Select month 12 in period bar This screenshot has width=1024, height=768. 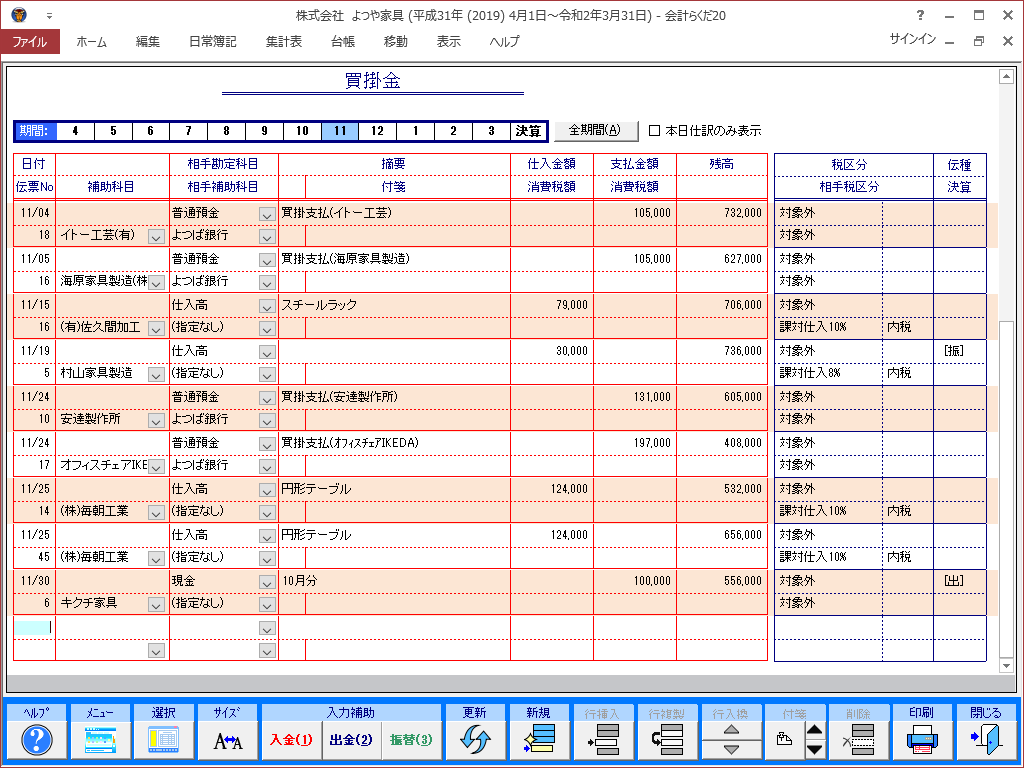coord(377,131)
